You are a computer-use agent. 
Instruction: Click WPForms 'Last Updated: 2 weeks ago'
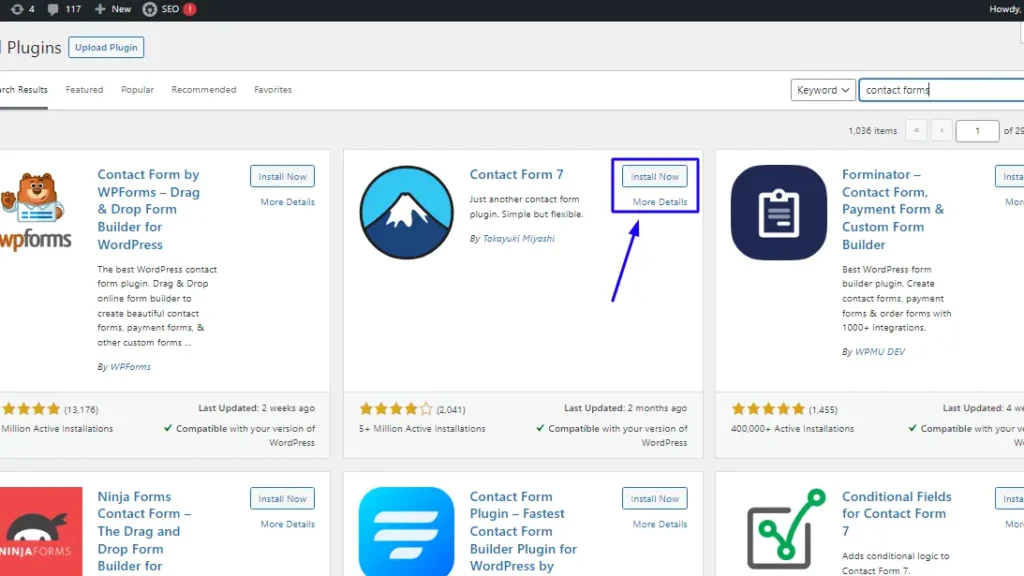[257, 408]
